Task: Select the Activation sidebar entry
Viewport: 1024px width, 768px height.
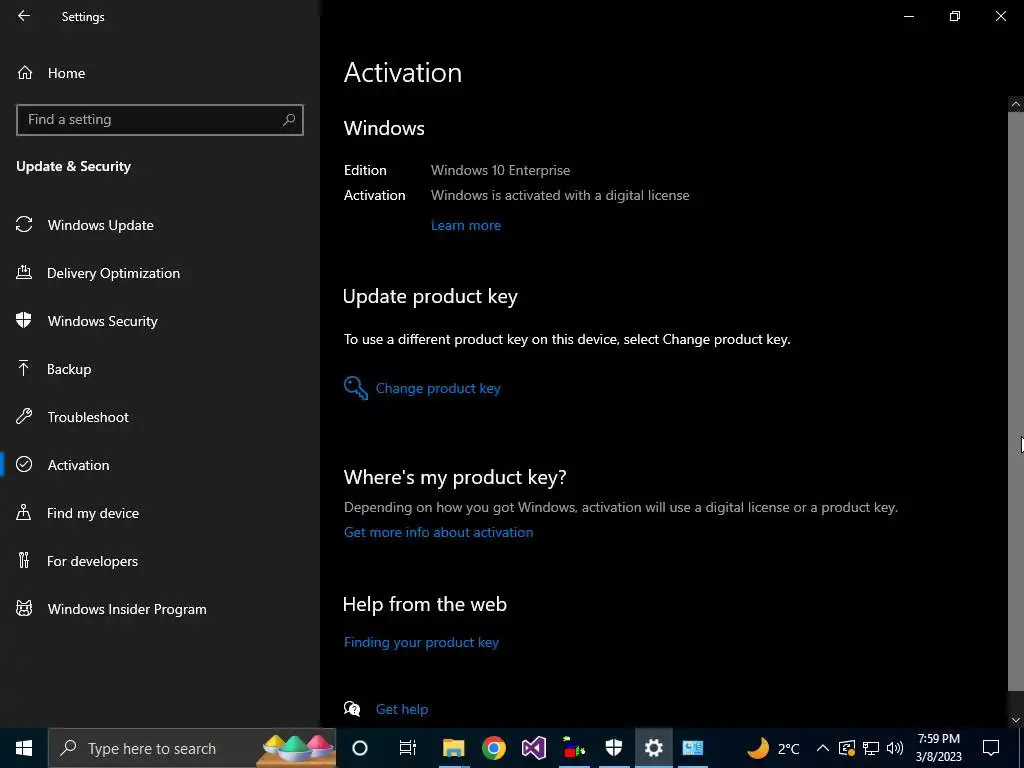Action: click(78, 465)
